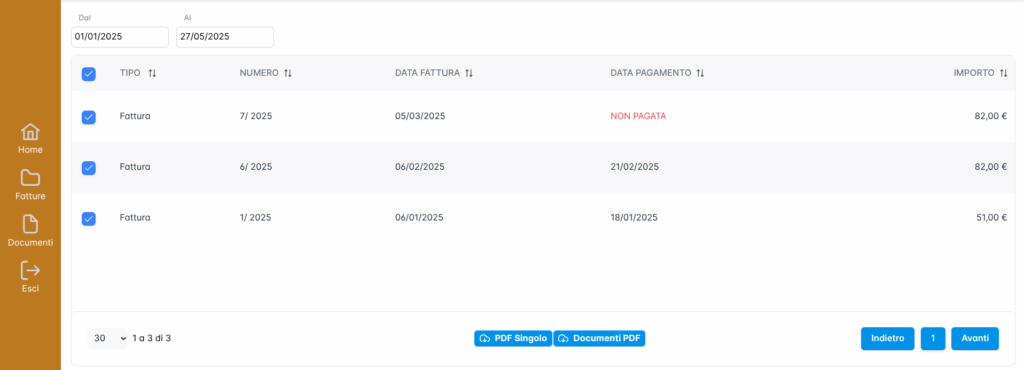This screenshot has height=370, width=1024.
Task: Open the Documenti page icon
Action: pos(30,224)
